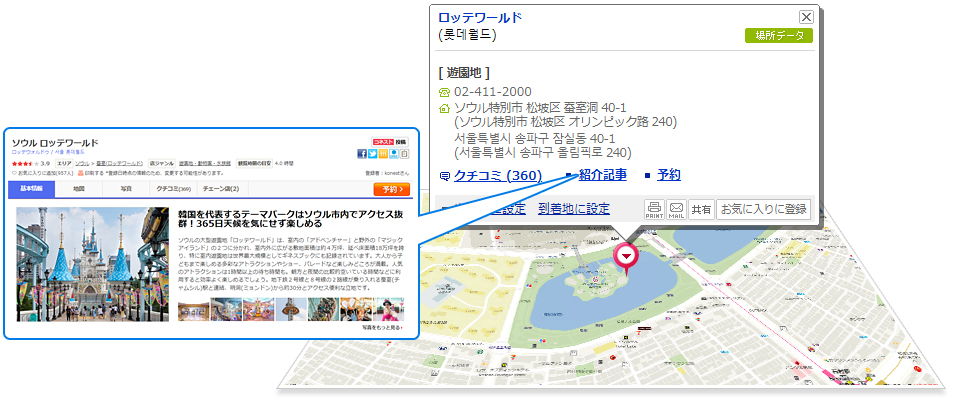The width and height of the screenshot is (954, 400).
Task: Open the 予約 link in the map popup
Action: 669,175
